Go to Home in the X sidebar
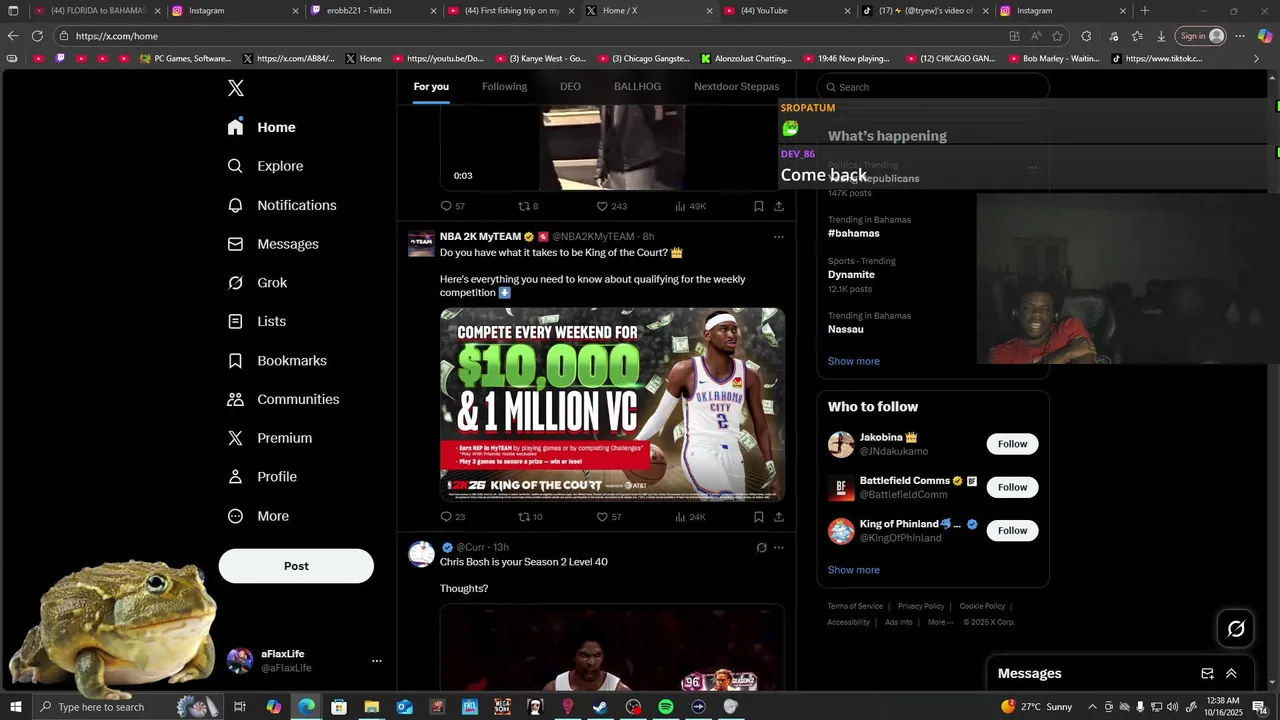1280x720 pixels. (262, 127)
